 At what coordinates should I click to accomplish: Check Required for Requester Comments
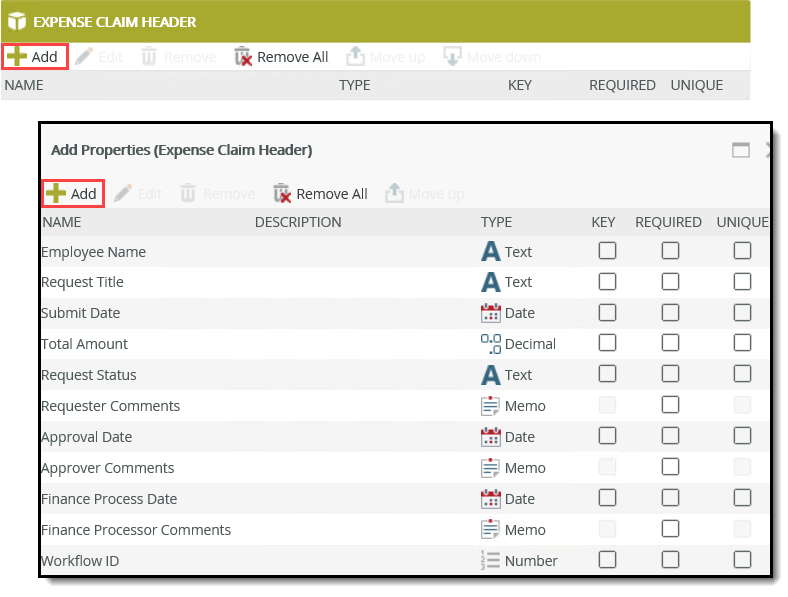tap(670, 405)
